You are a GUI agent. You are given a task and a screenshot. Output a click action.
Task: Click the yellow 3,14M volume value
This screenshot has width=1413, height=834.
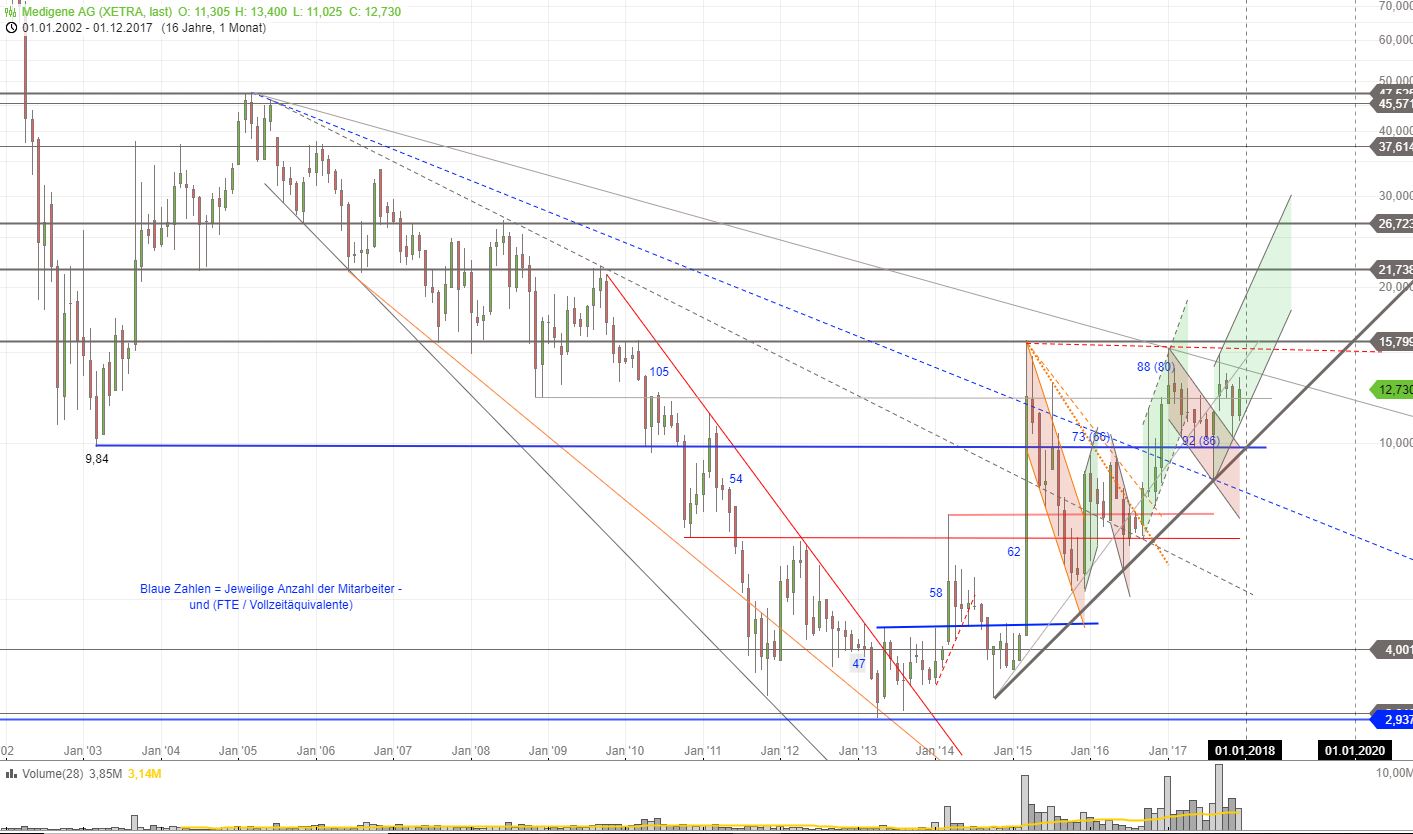click(146, 774)
